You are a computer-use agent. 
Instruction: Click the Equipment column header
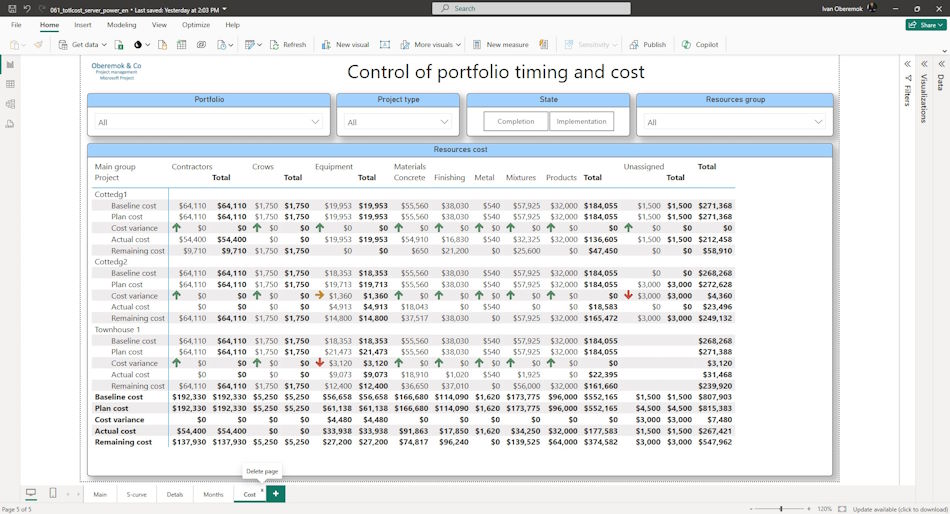(x=334, y=167)
